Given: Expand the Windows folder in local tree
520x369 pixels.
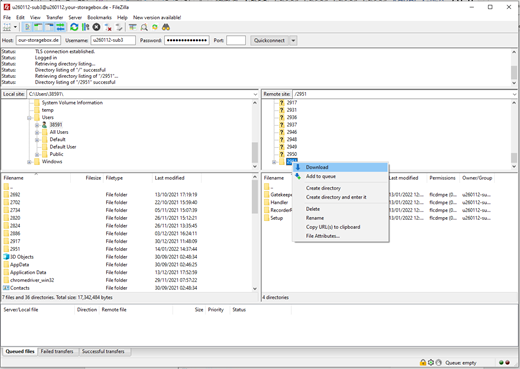Looking at the screenshot, I should click(29, 162).
